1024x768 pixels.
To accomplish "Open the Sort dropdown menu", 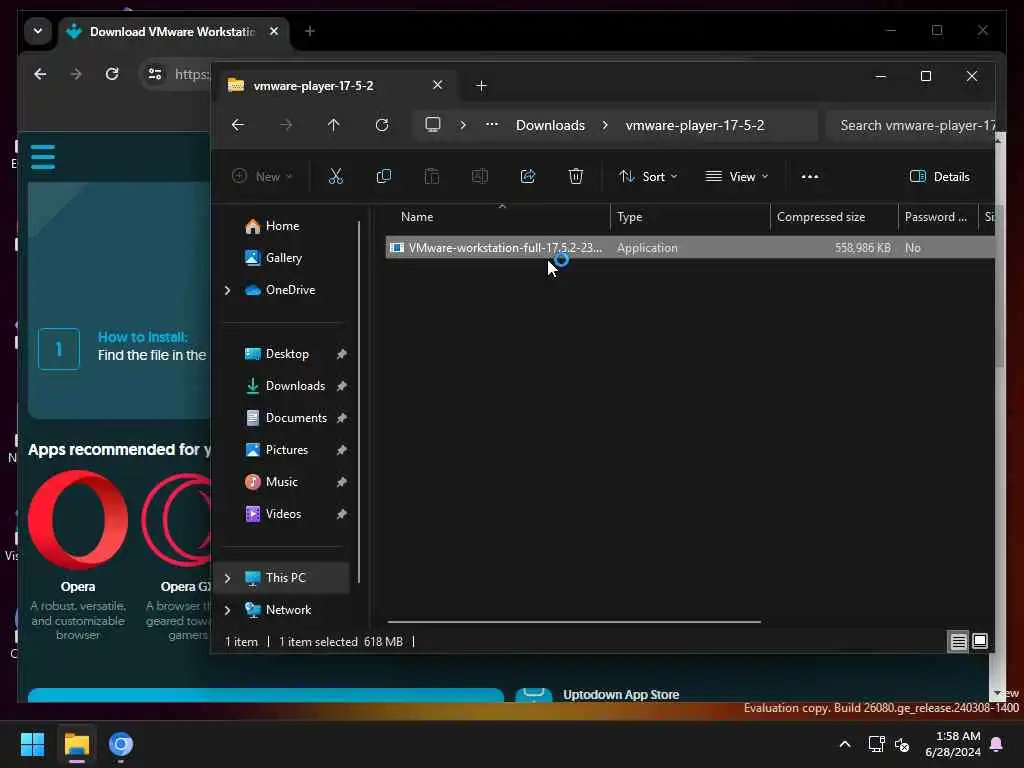I will coord(648,176).
